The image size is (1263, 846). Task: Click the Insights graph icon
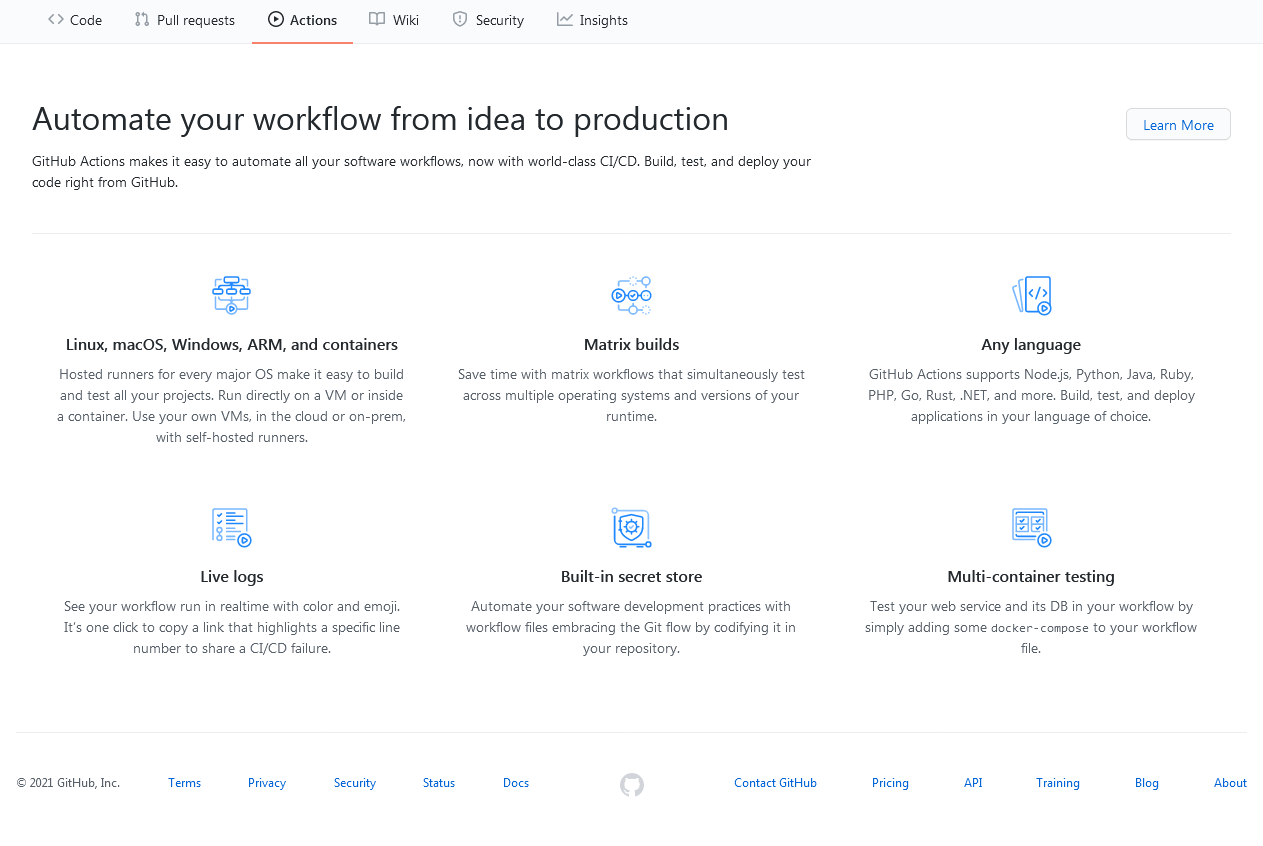pyautogui.click(x=565, y=19)
